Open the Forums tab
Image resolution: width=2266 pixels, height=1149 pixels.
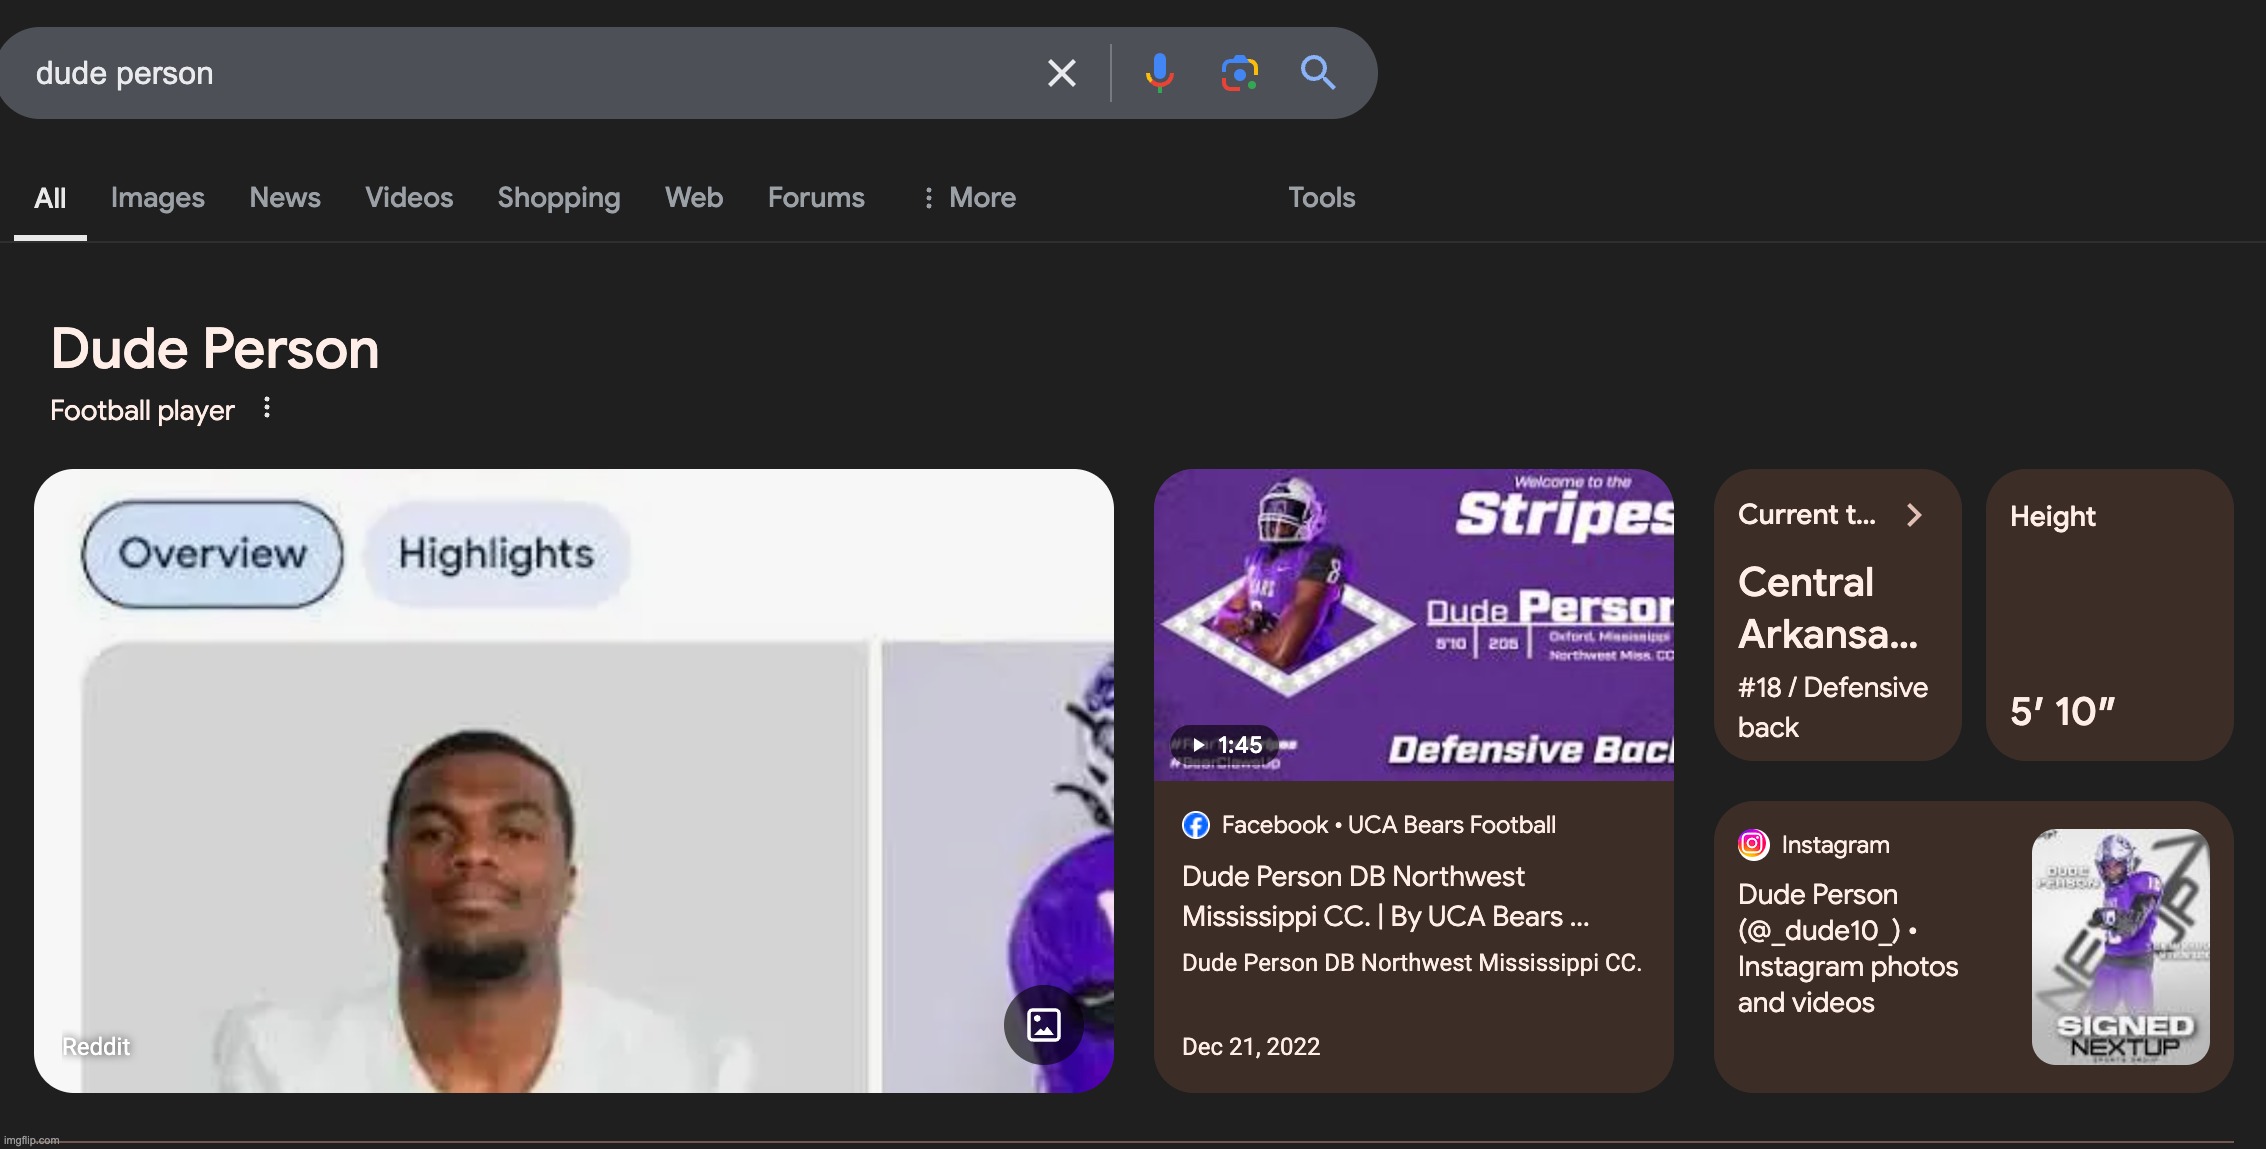(x=816, y=198)
